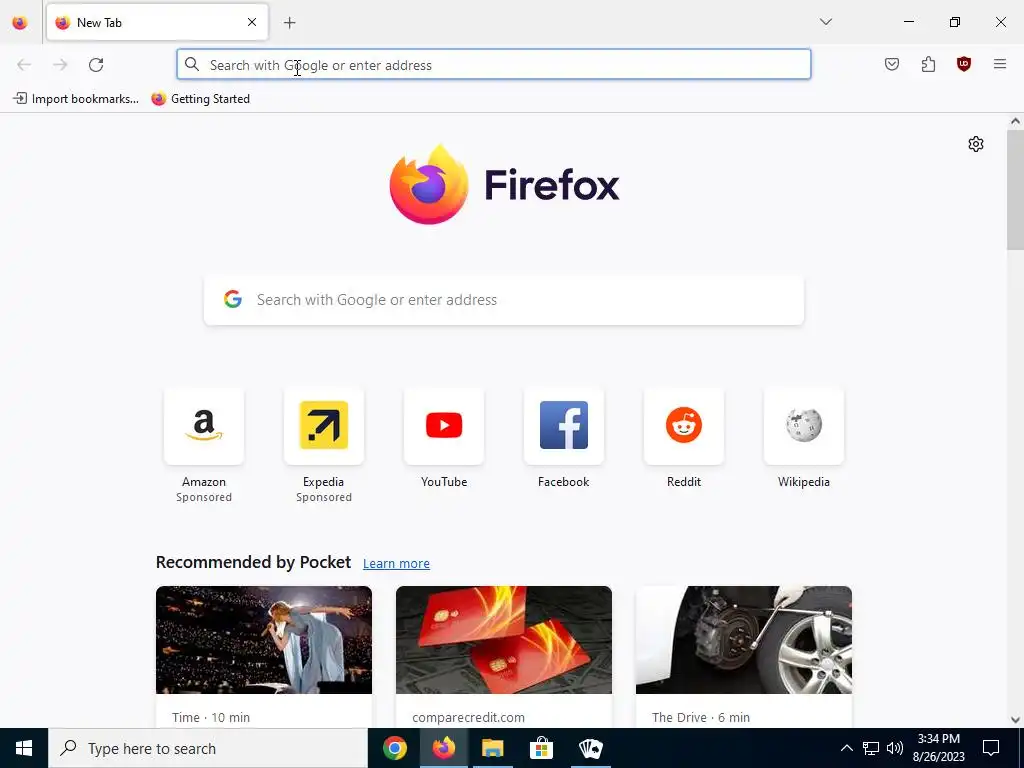The height and width of the screenshot is (768, 1024).
Task: Click Import bookmarks in bookmarks toolbar
Action: coord(76,99)
